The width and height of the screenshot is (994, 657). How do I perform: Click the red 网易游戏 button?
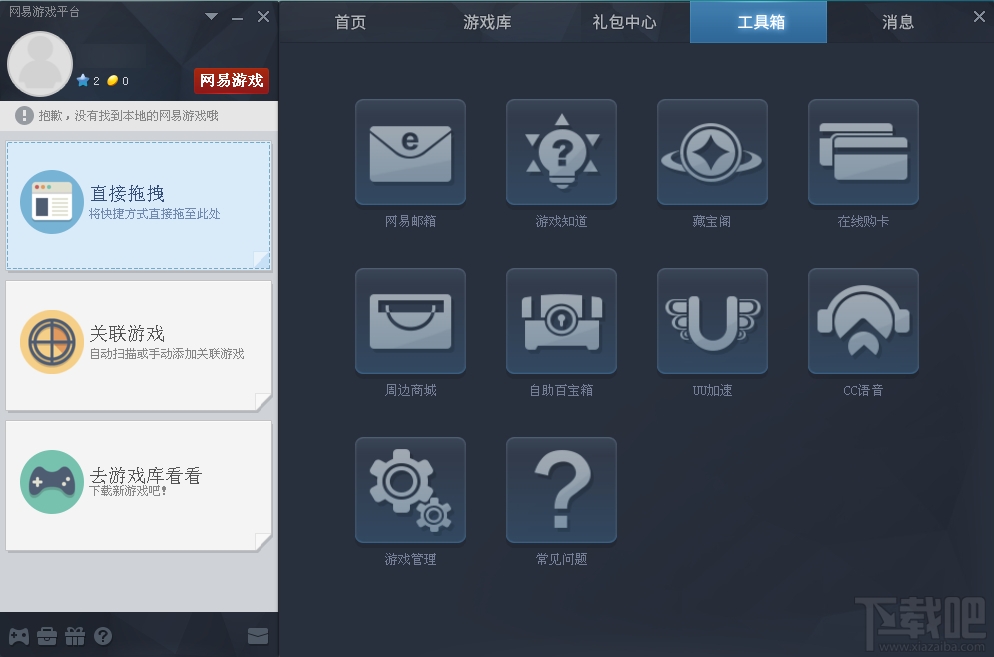(231, 80)
